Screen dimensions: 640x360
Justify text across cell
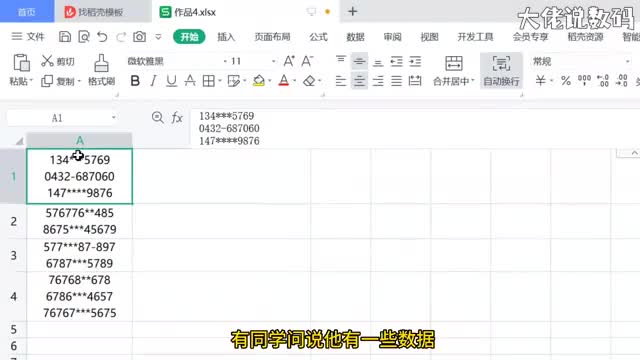coord(396,81)
